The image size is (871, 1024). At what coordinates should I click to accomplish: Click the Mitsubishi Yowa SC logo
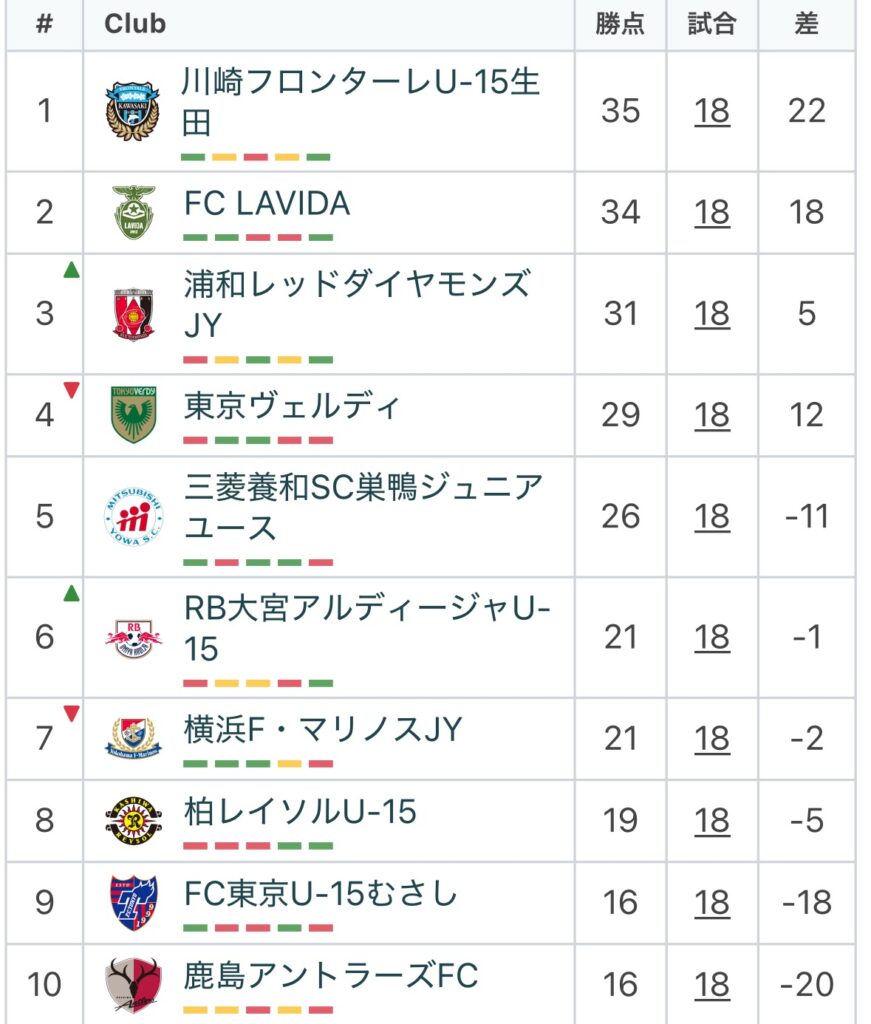click(133, 516)
